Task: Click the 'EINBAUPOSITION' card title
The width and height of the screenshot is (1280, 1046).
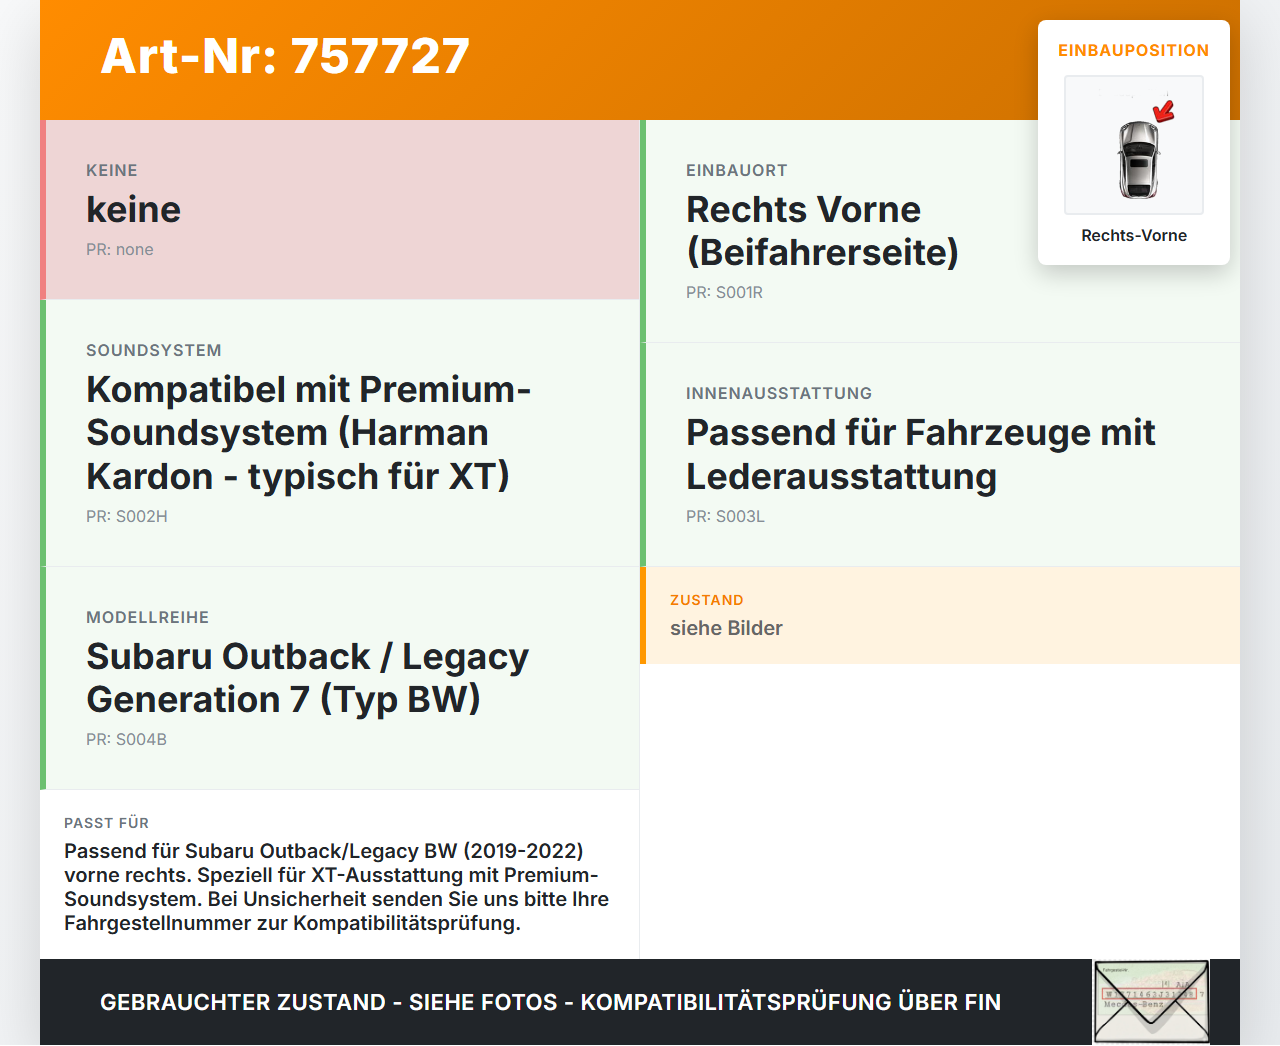Action: (x=1134, y=50)
